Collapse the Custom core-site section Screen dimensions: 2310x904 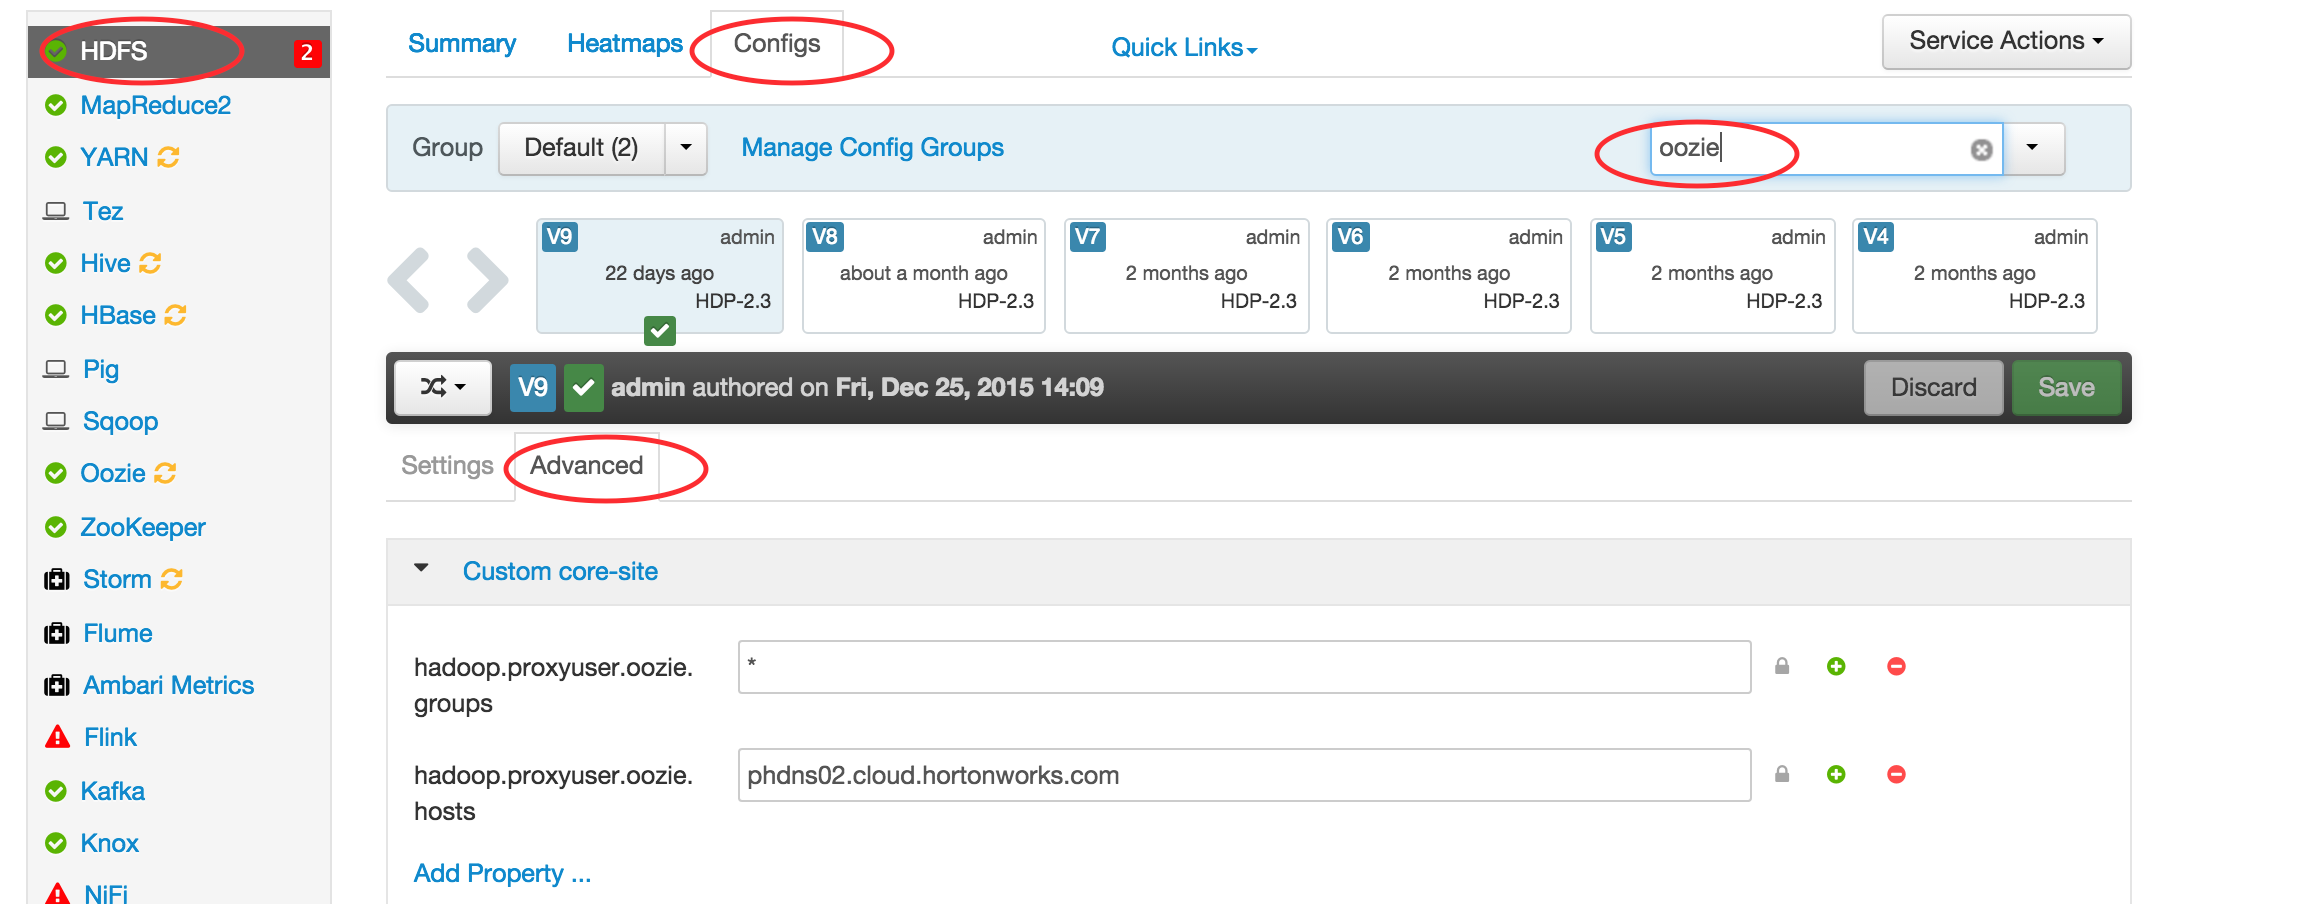pyautogui.click(x=420, y=569)
